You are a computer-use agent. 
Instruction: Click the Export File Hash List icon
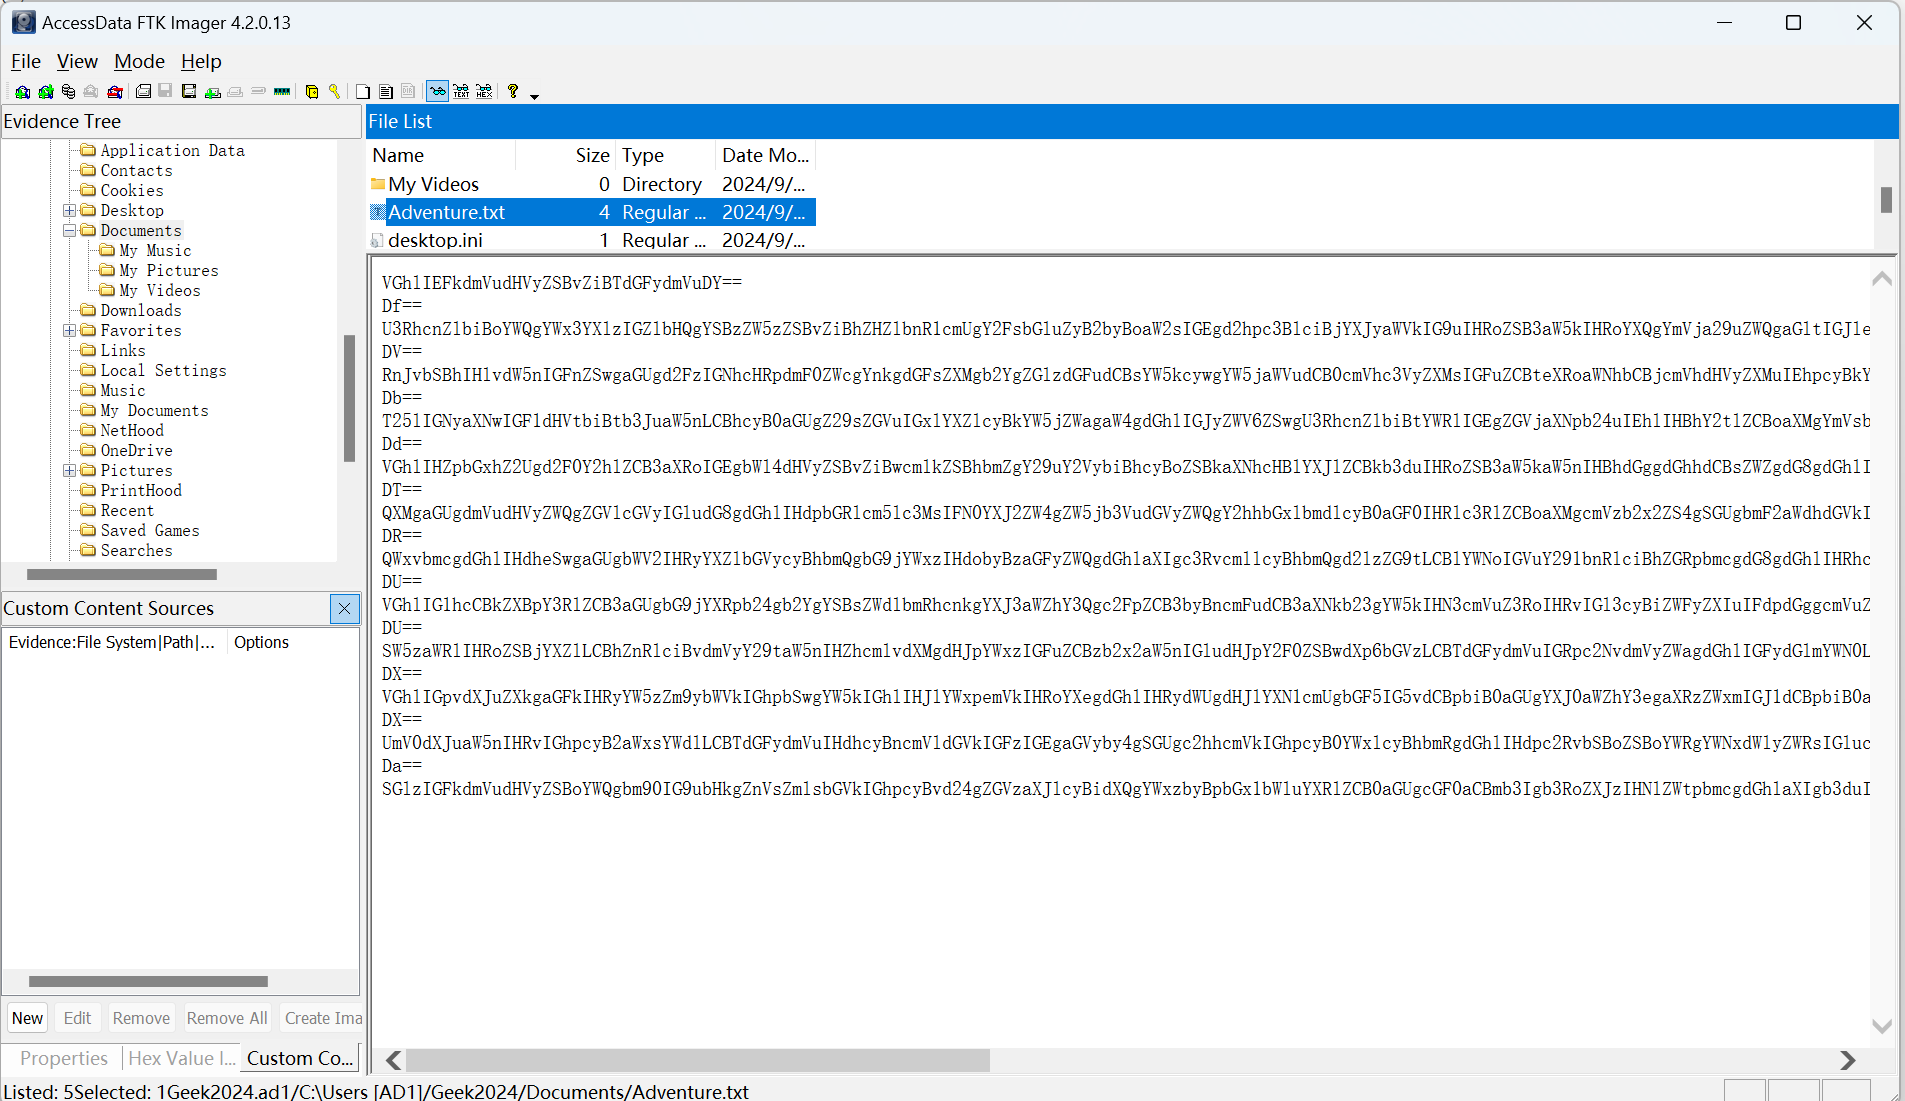click(x=385, y=91)
